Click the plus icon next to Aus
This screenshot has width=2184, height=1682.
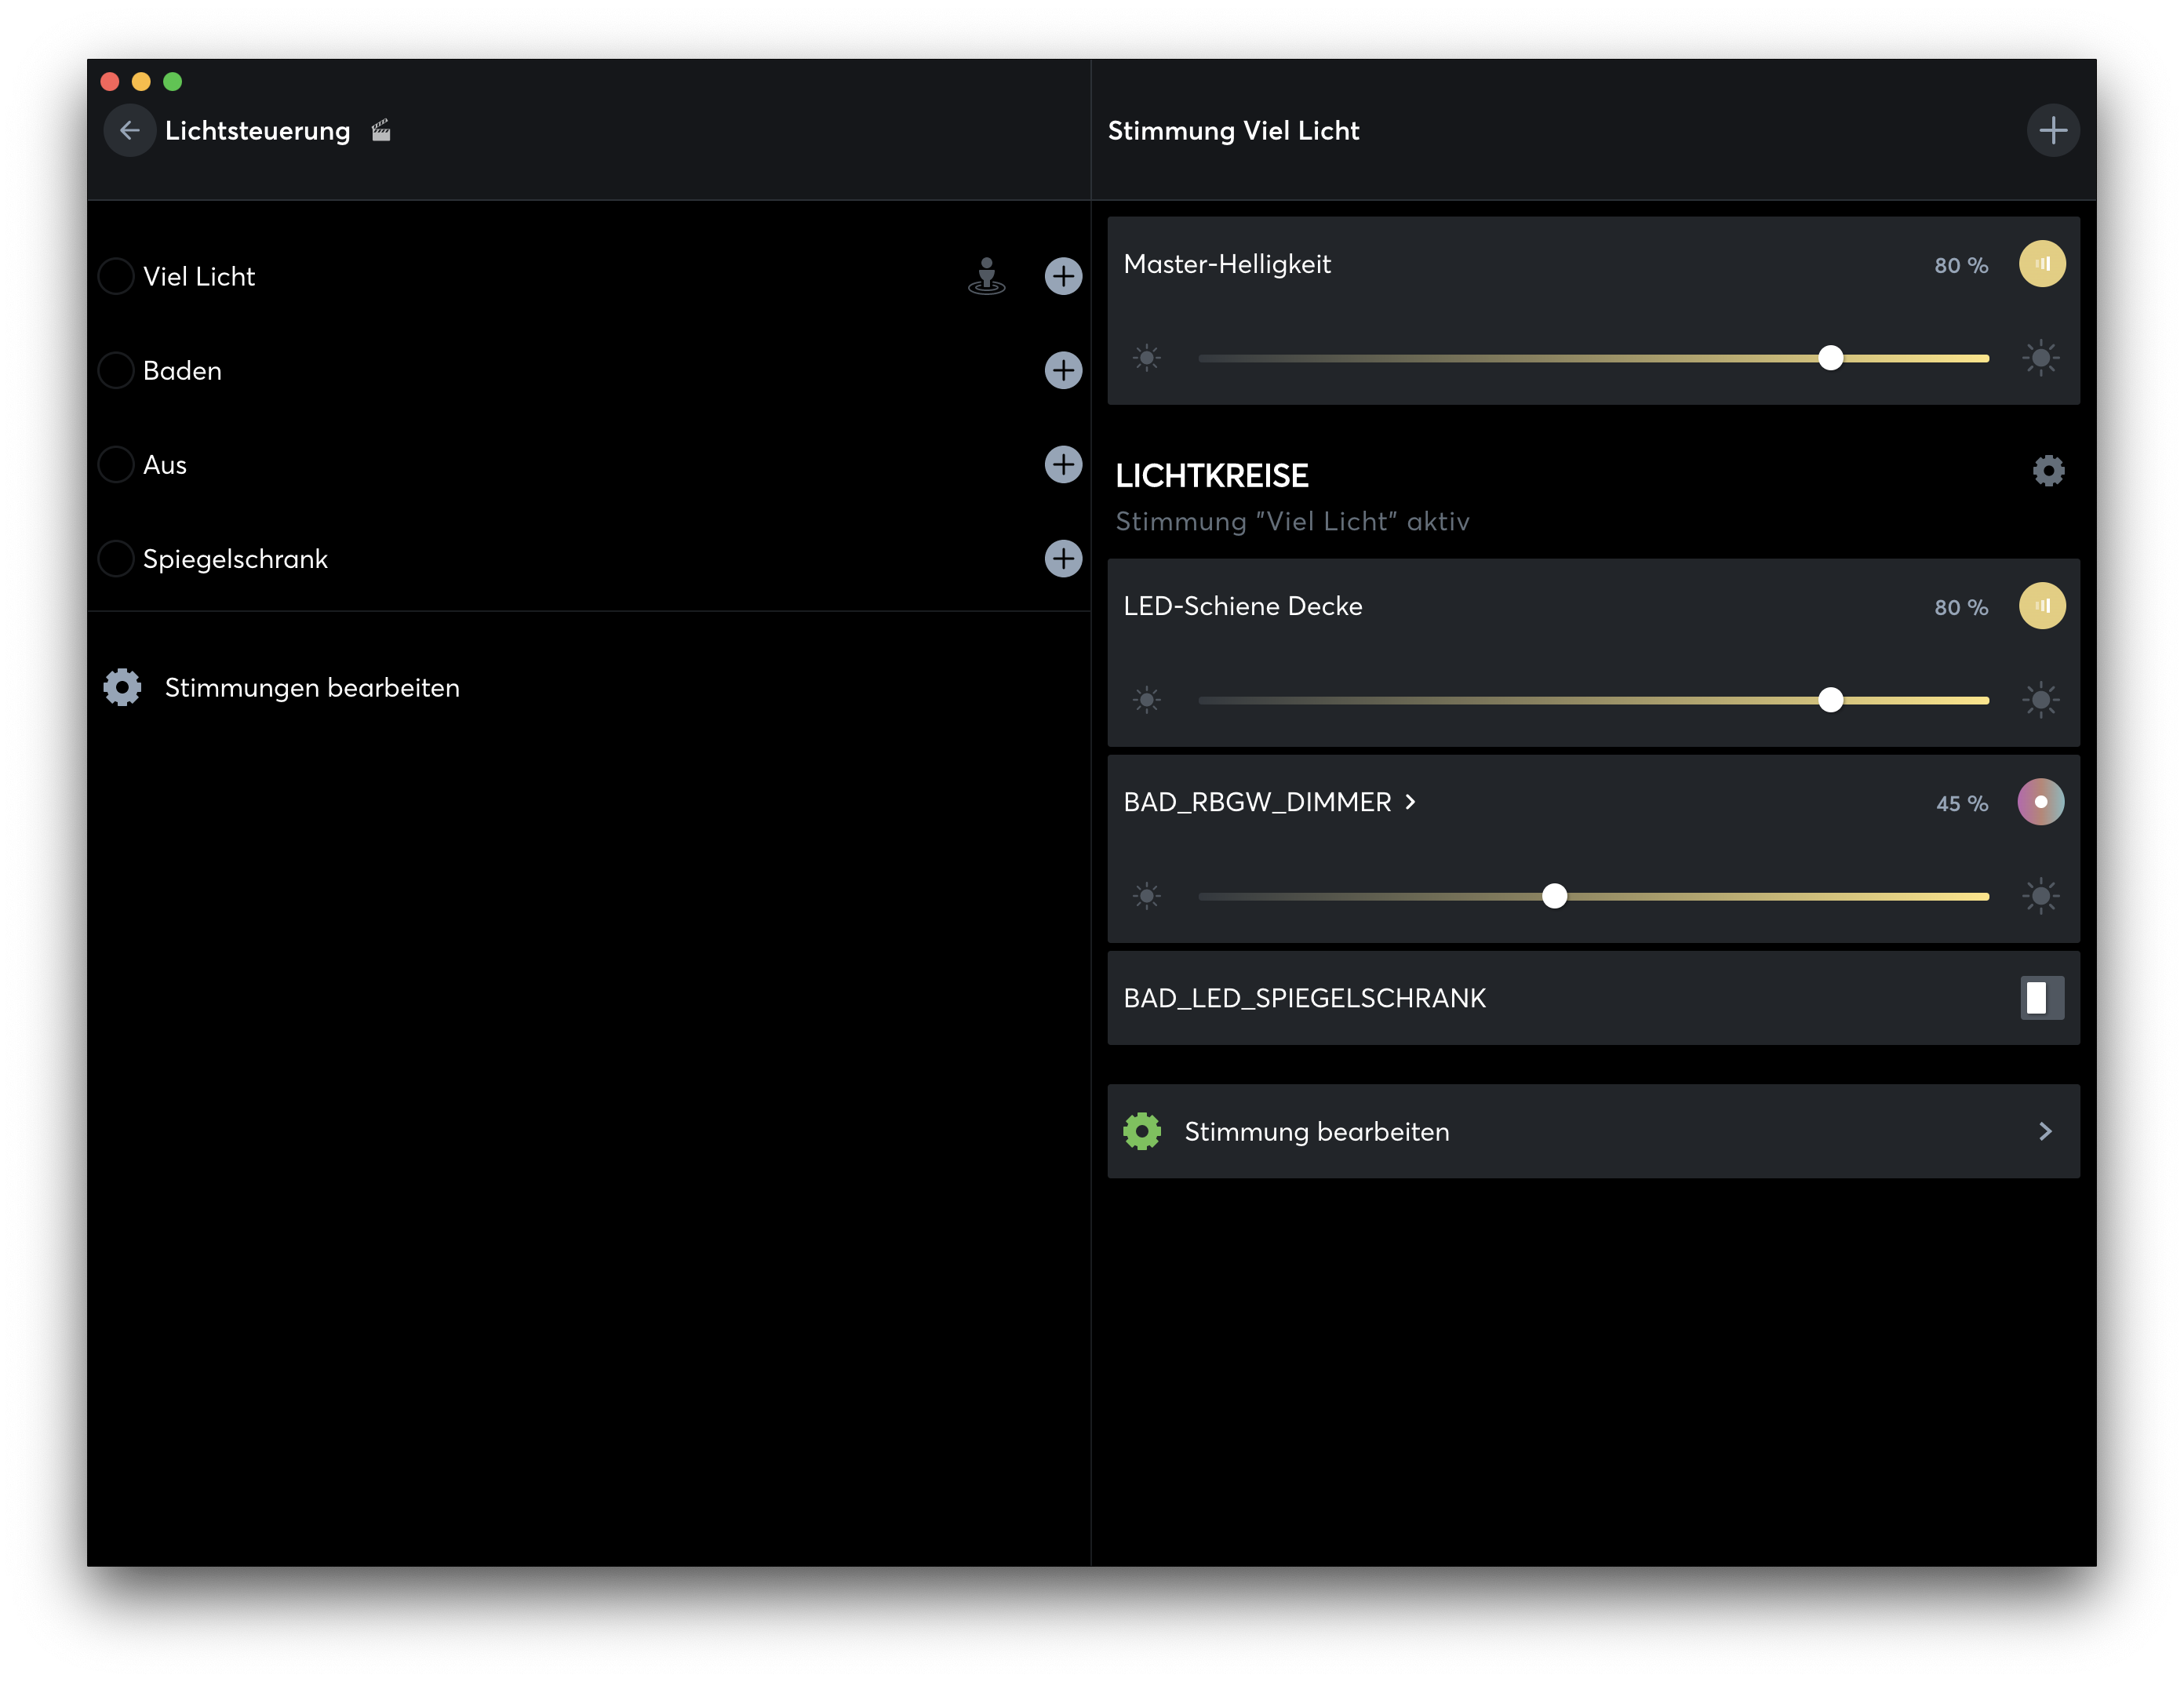tap(1063, 464)
